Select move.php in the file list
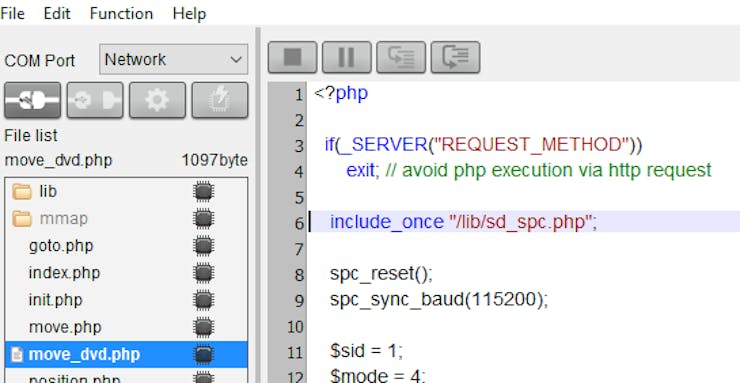This screenshot has height=383, width=740. point(126,327)
